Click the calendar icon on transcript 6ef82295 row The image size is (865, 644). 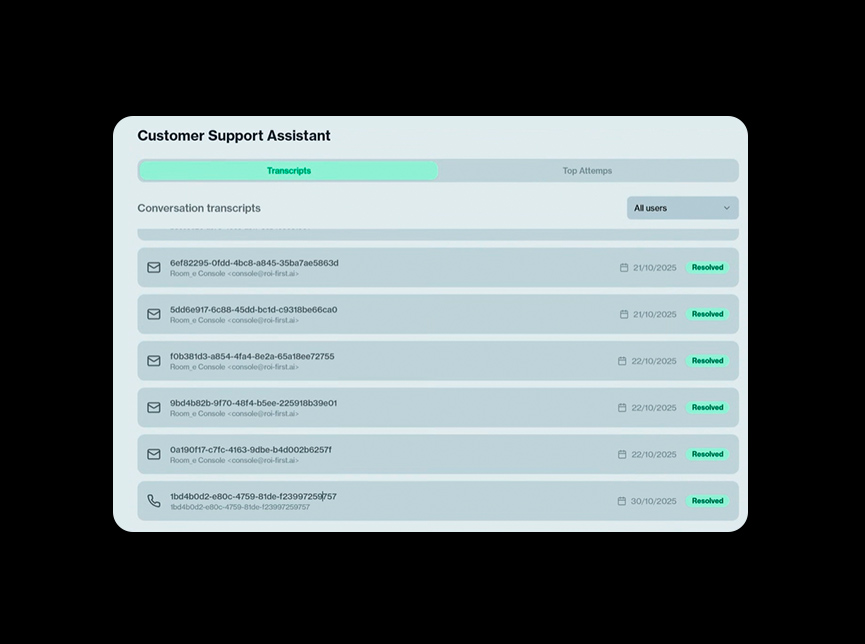point(624,268)
